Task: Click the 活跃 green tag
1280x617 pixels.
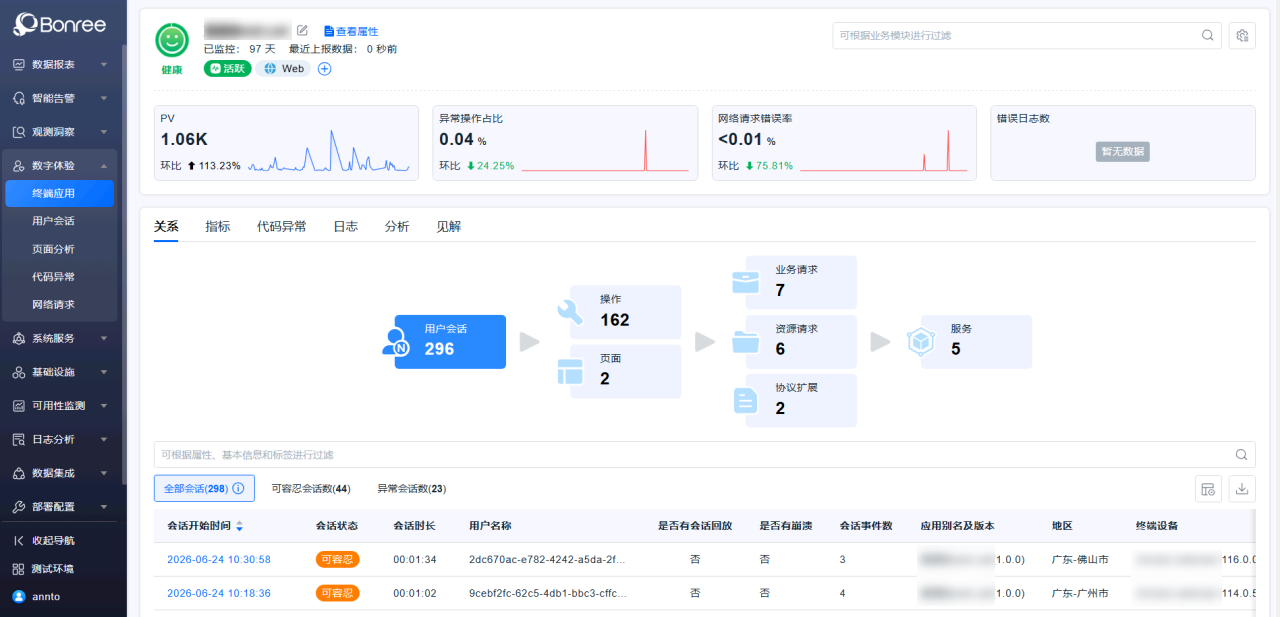Action: click(x=227, y=69)
